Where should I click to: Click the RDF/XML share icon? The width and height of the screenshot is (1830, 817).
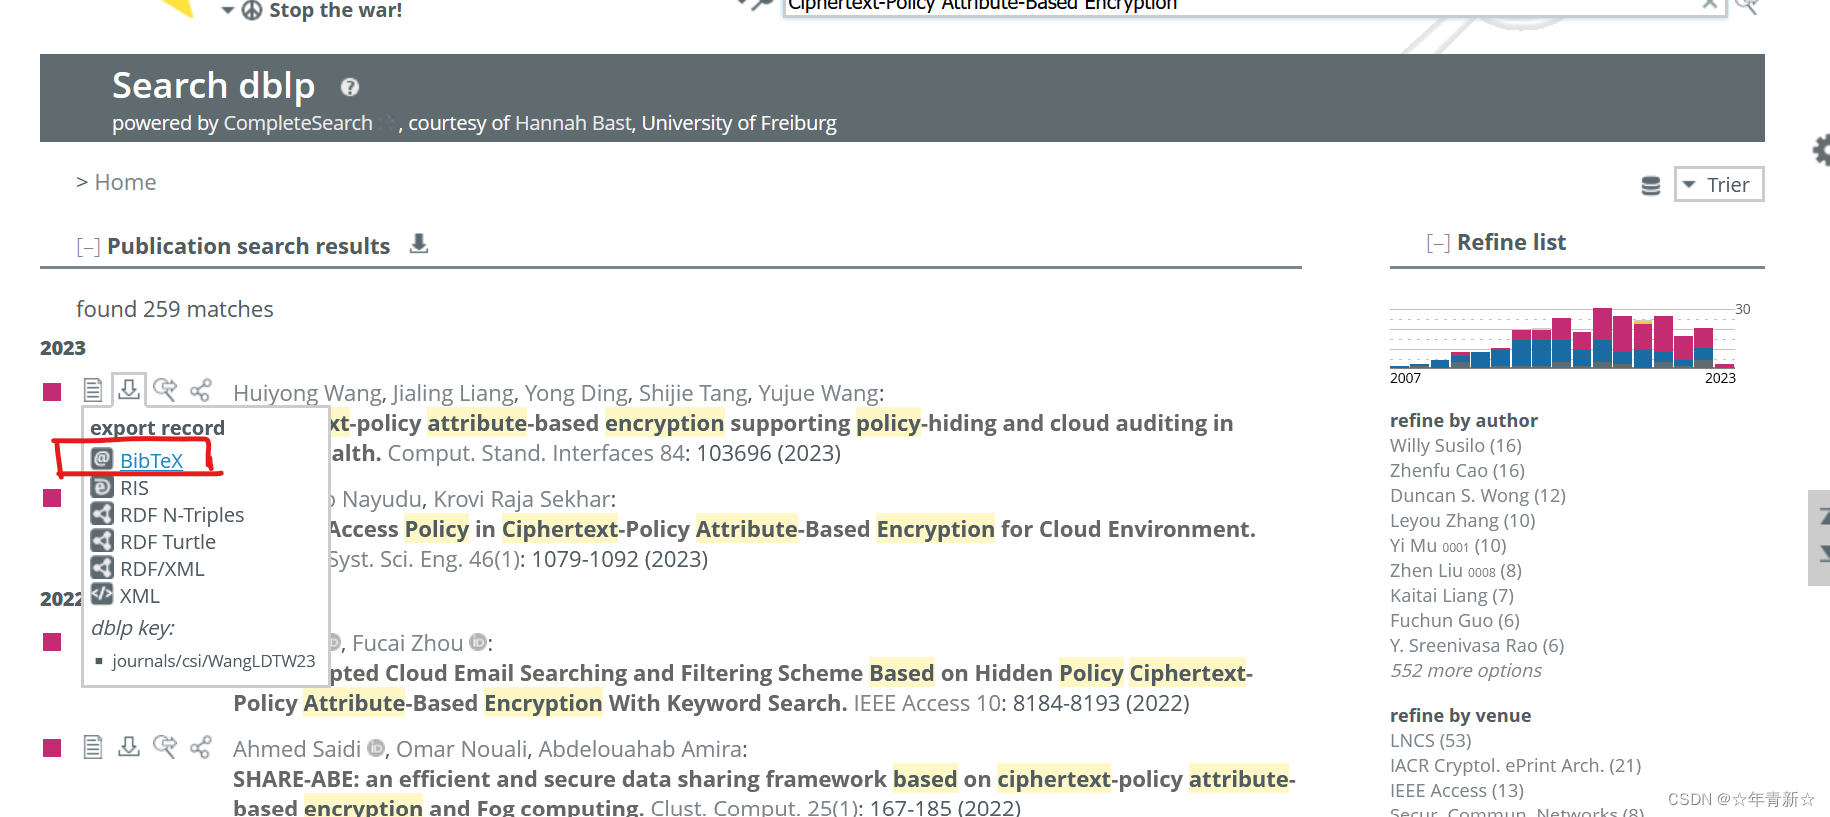click(x=102, y=568)
